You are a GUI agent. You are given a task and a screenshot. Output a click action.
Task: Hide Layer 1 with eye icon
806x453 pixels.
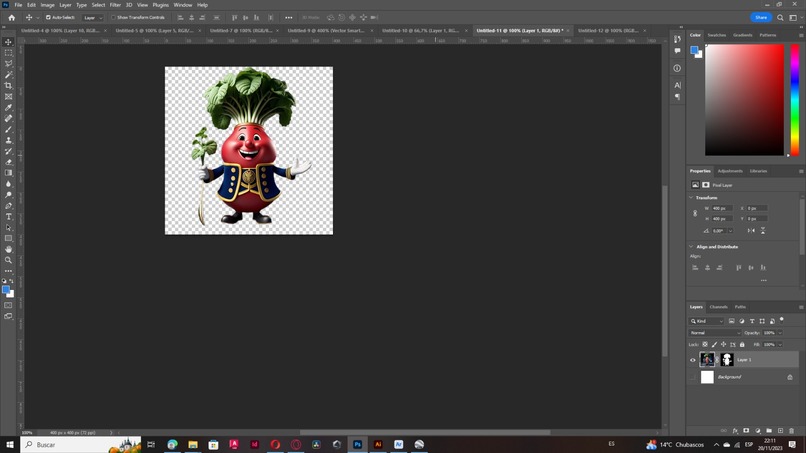pos(692,360)
